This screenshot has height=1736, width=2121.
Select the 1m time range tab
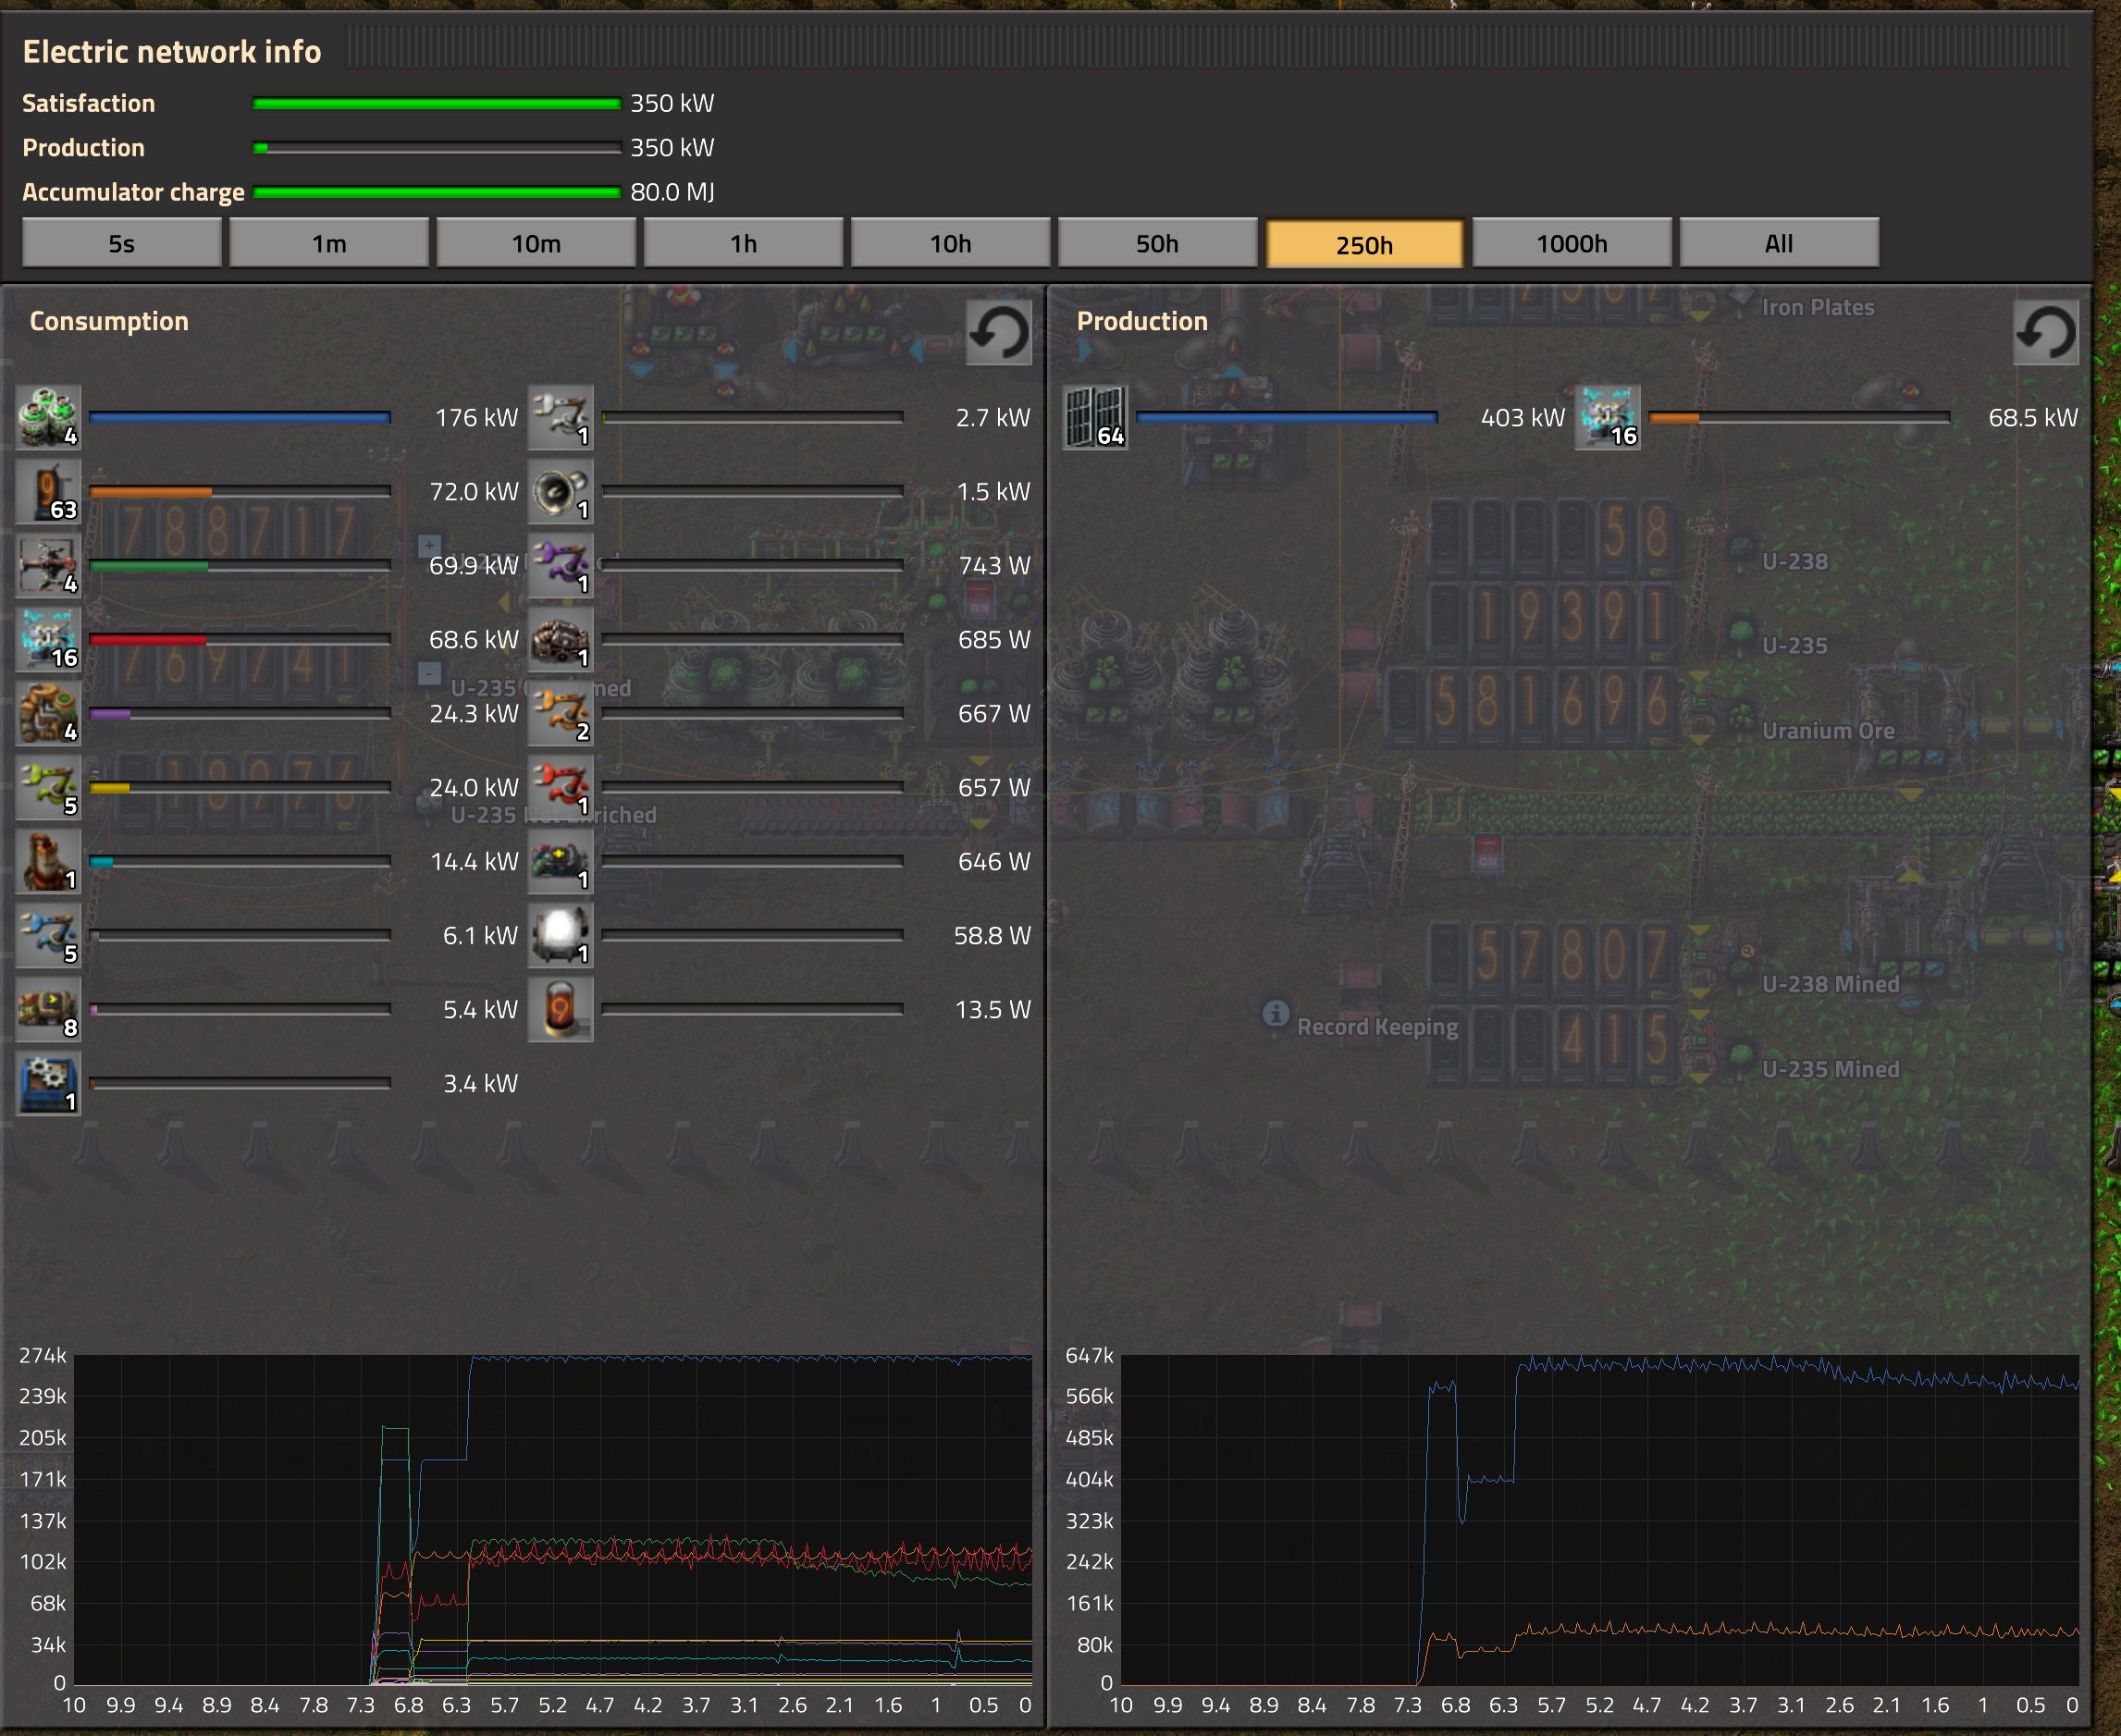(329, 243)
